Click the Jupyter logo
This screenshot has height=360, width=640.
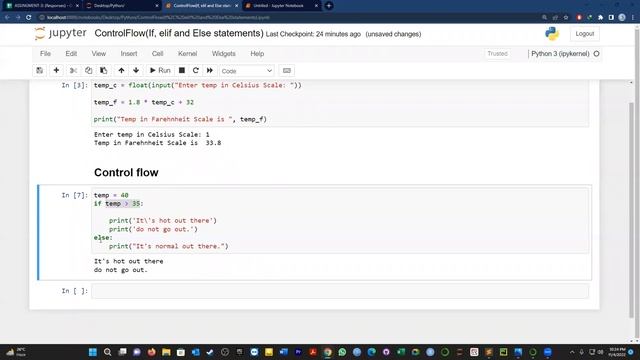(x=60, y=33)
